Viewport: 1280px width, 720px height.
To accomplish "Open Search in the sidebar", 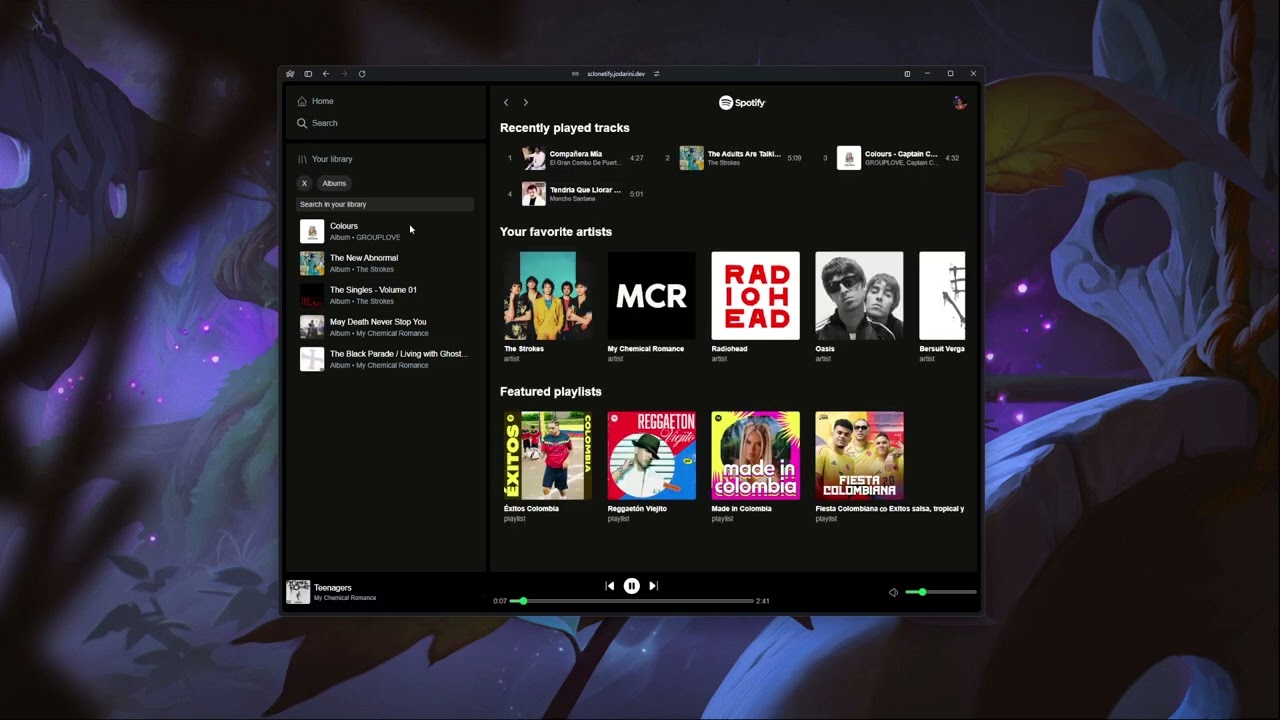I will [x=317, y=123].
